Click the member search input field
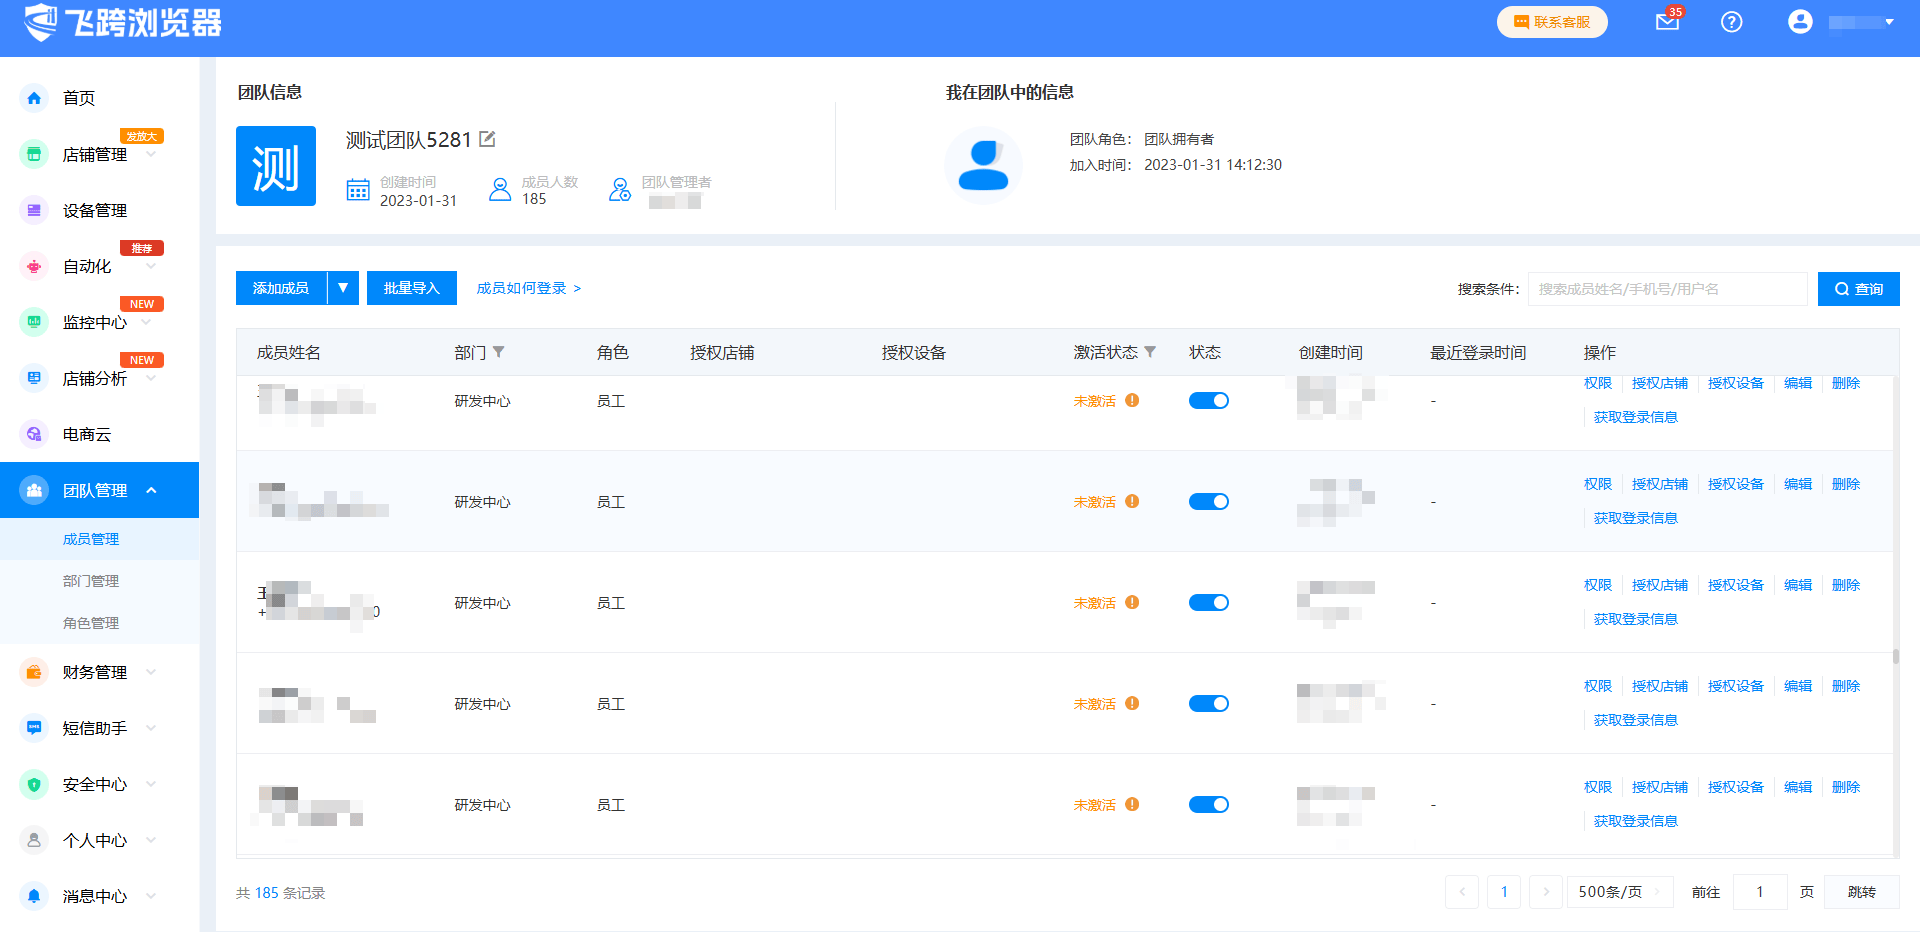1920x932 pixels. [x=1667, y=289]
